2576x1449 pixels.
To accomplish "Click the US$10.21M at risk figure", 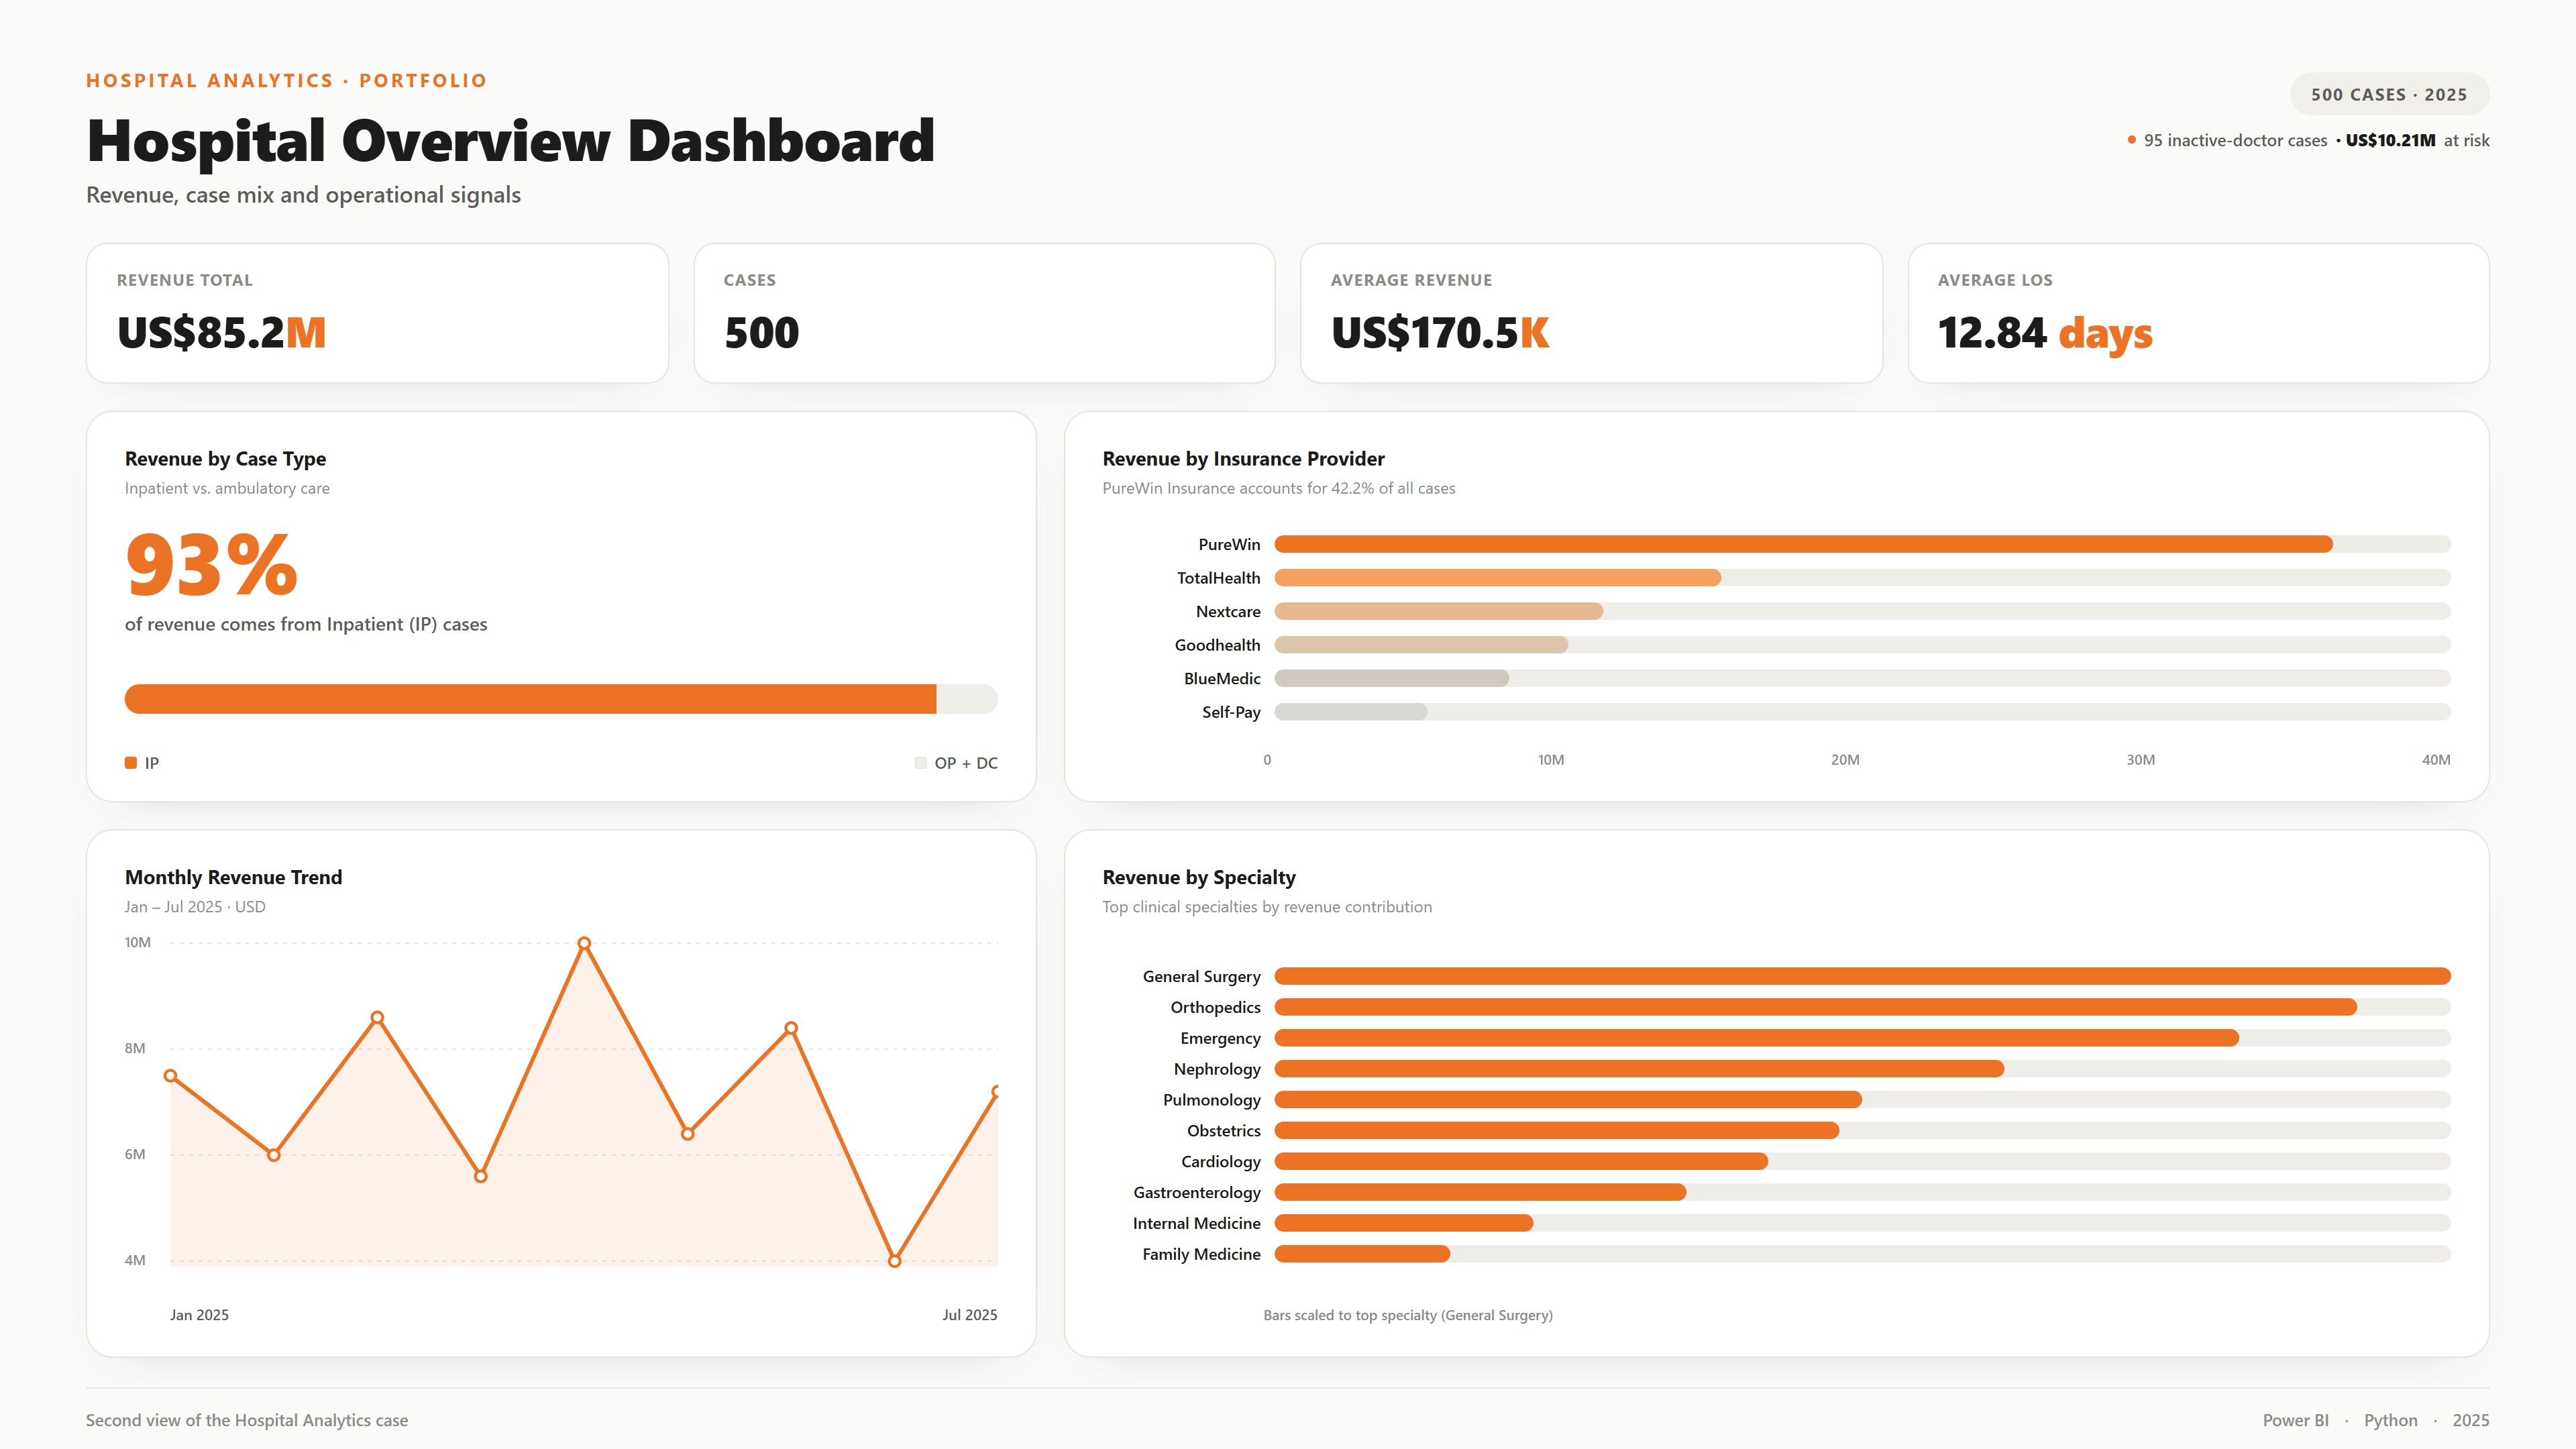I will point(2390,140).
